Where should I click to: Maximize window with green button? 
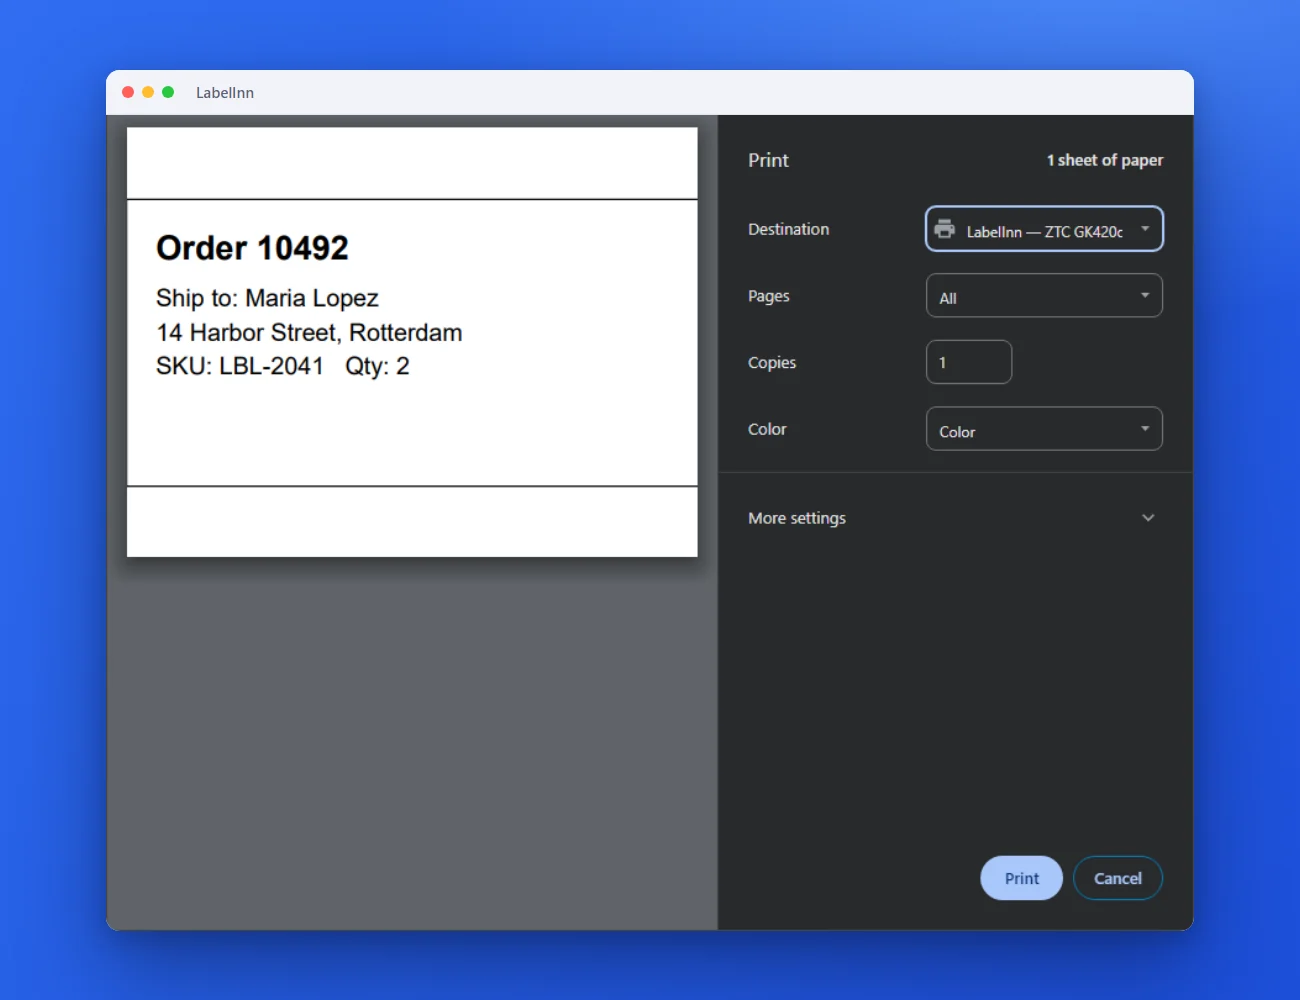168,92
